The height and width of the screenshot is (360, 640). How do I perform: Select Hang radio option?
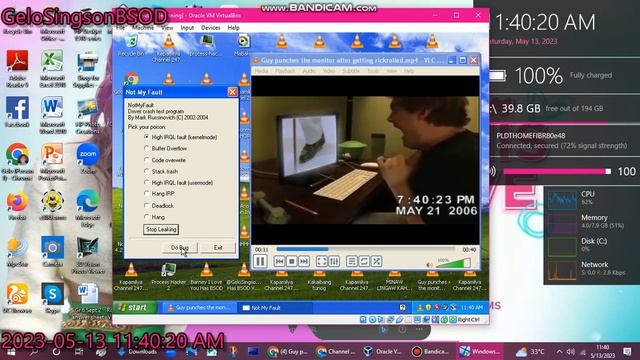[147, 217]
